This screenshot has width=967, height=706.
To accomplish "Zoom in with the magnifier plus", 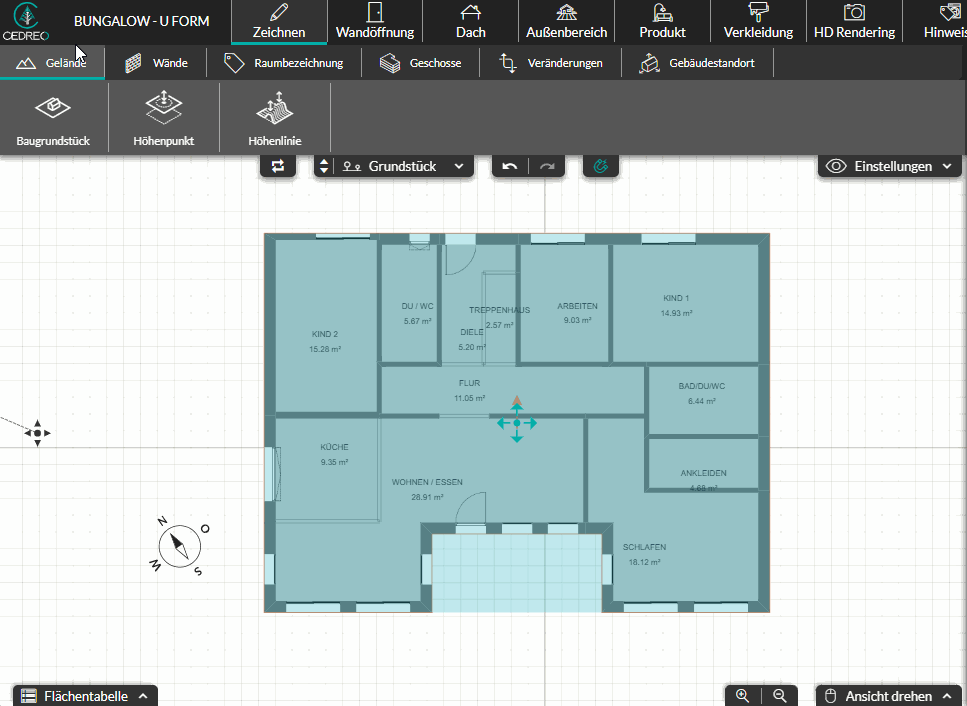I will click(743, 696).
